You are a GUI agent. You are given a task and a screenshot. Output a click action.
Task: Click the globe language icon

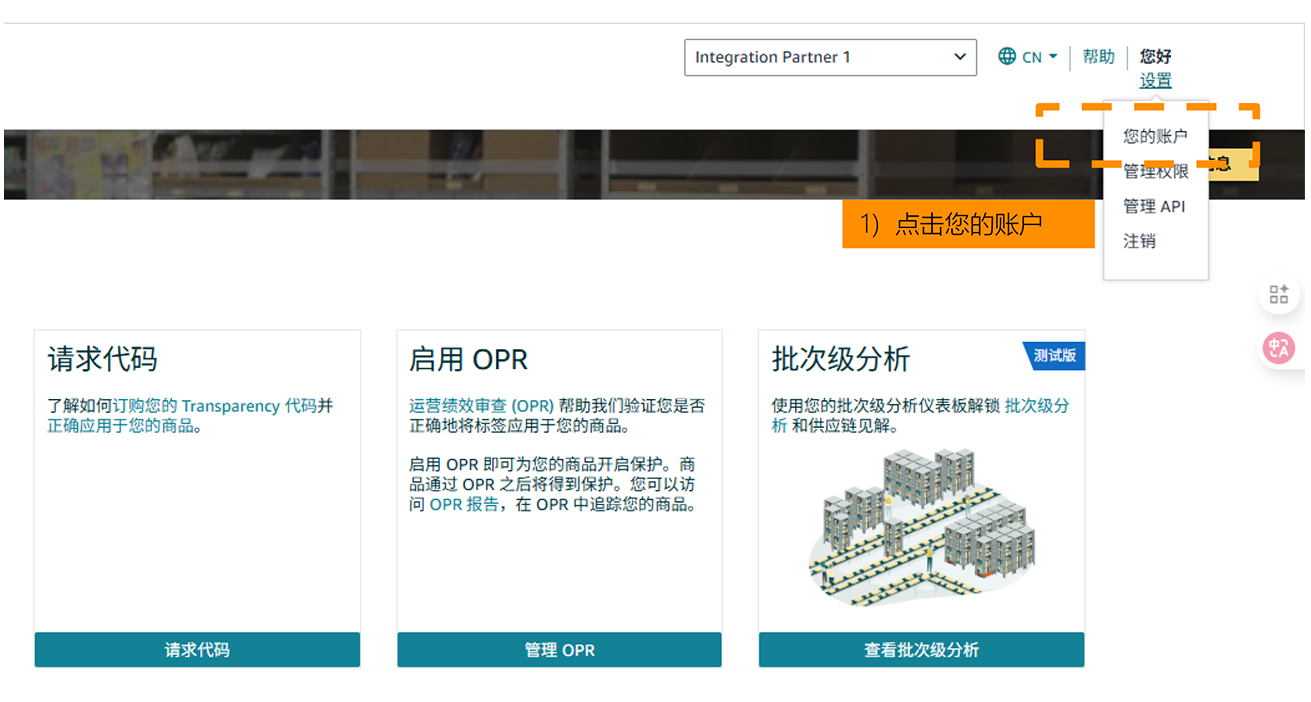pos(1007,56)
